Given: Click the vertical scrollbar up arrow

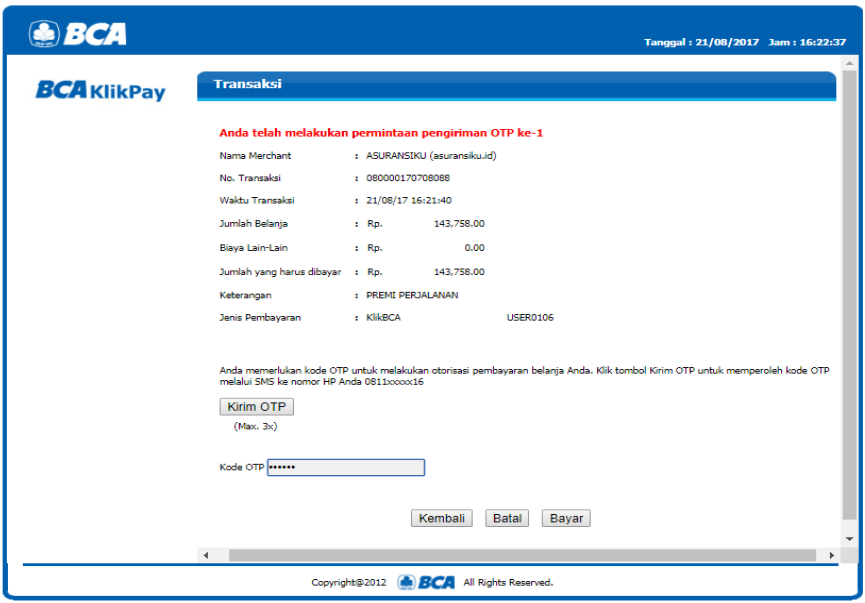Looking at the screenshot, I should (850, 63).
